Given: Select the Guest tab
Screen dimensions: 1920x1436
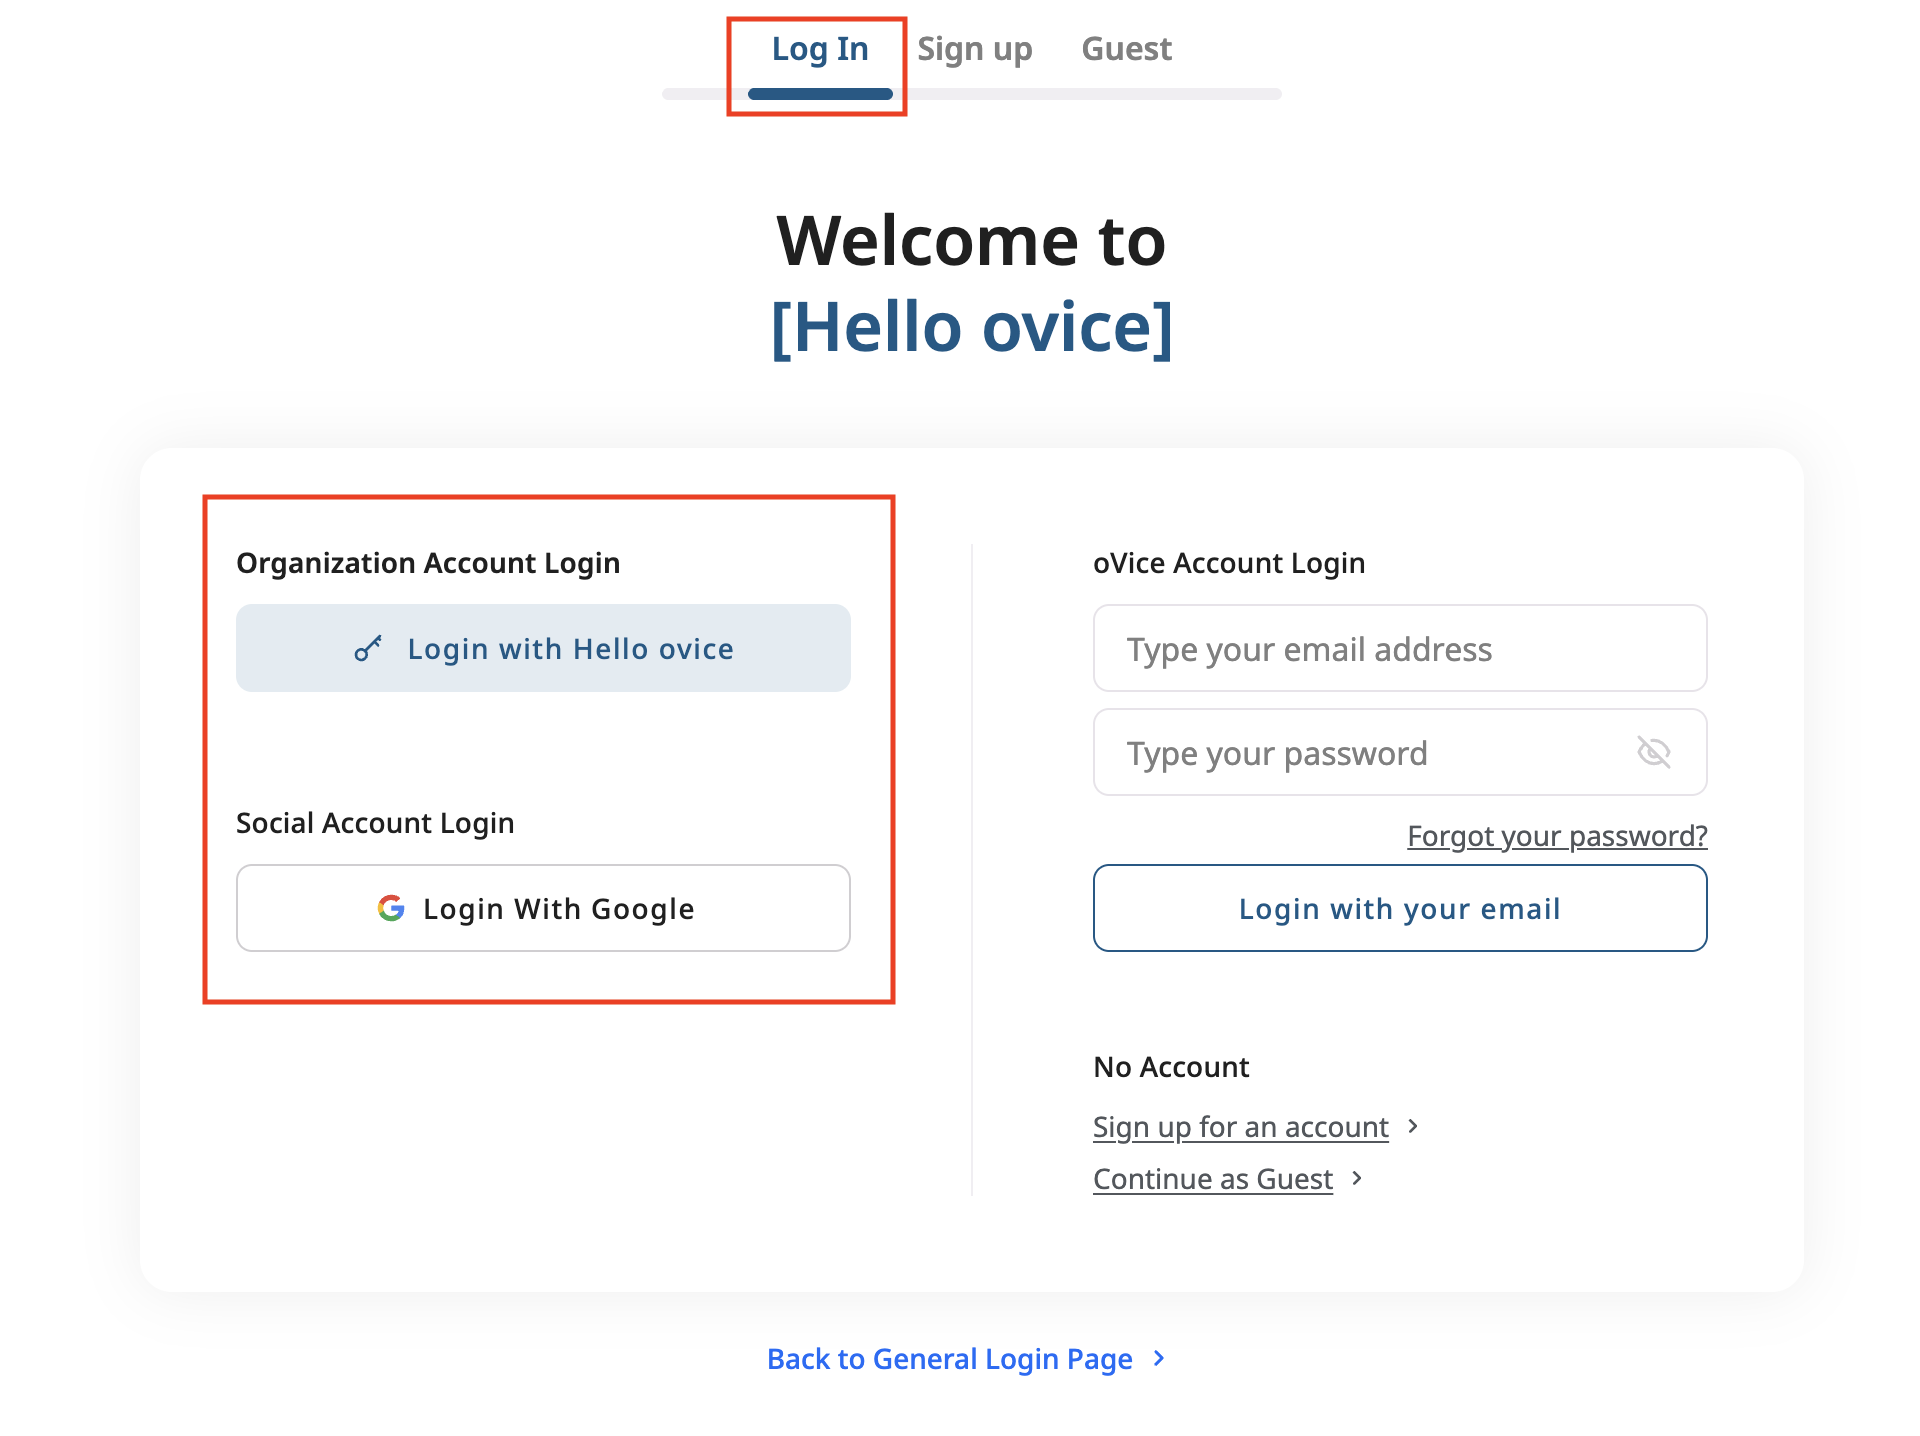Looking at the screenshot, I should 1126,49.
